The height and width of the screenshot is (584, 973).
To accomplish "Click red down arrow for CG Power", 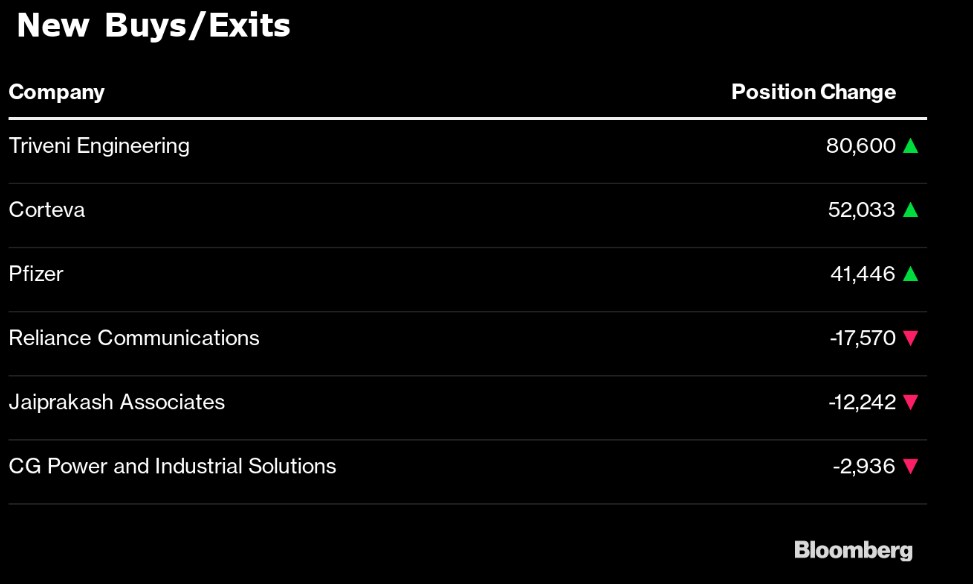I will tap(910, 466).
